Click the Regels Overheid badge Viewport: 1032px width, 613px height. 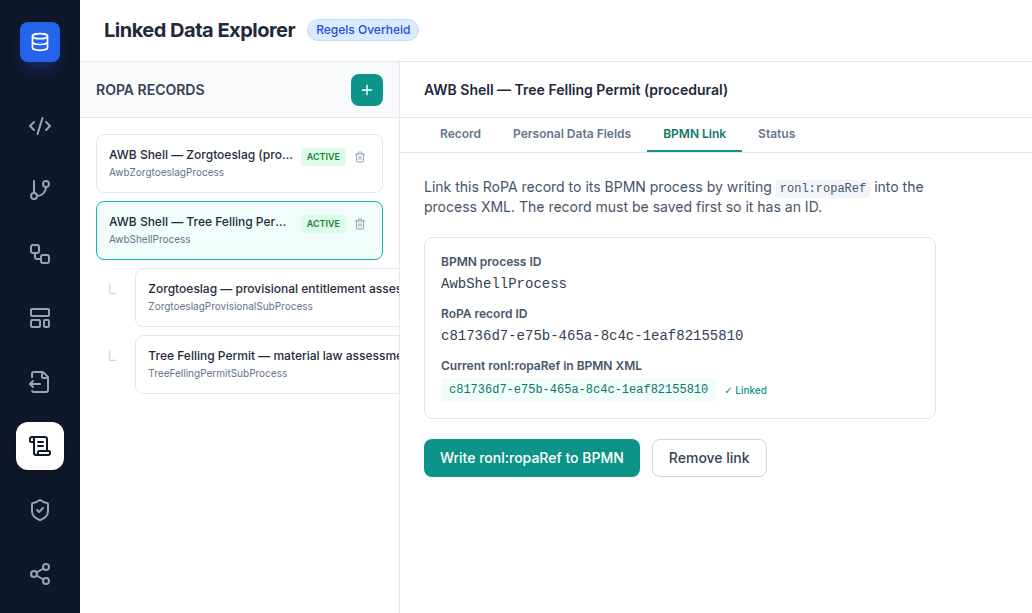pos(363,30)
